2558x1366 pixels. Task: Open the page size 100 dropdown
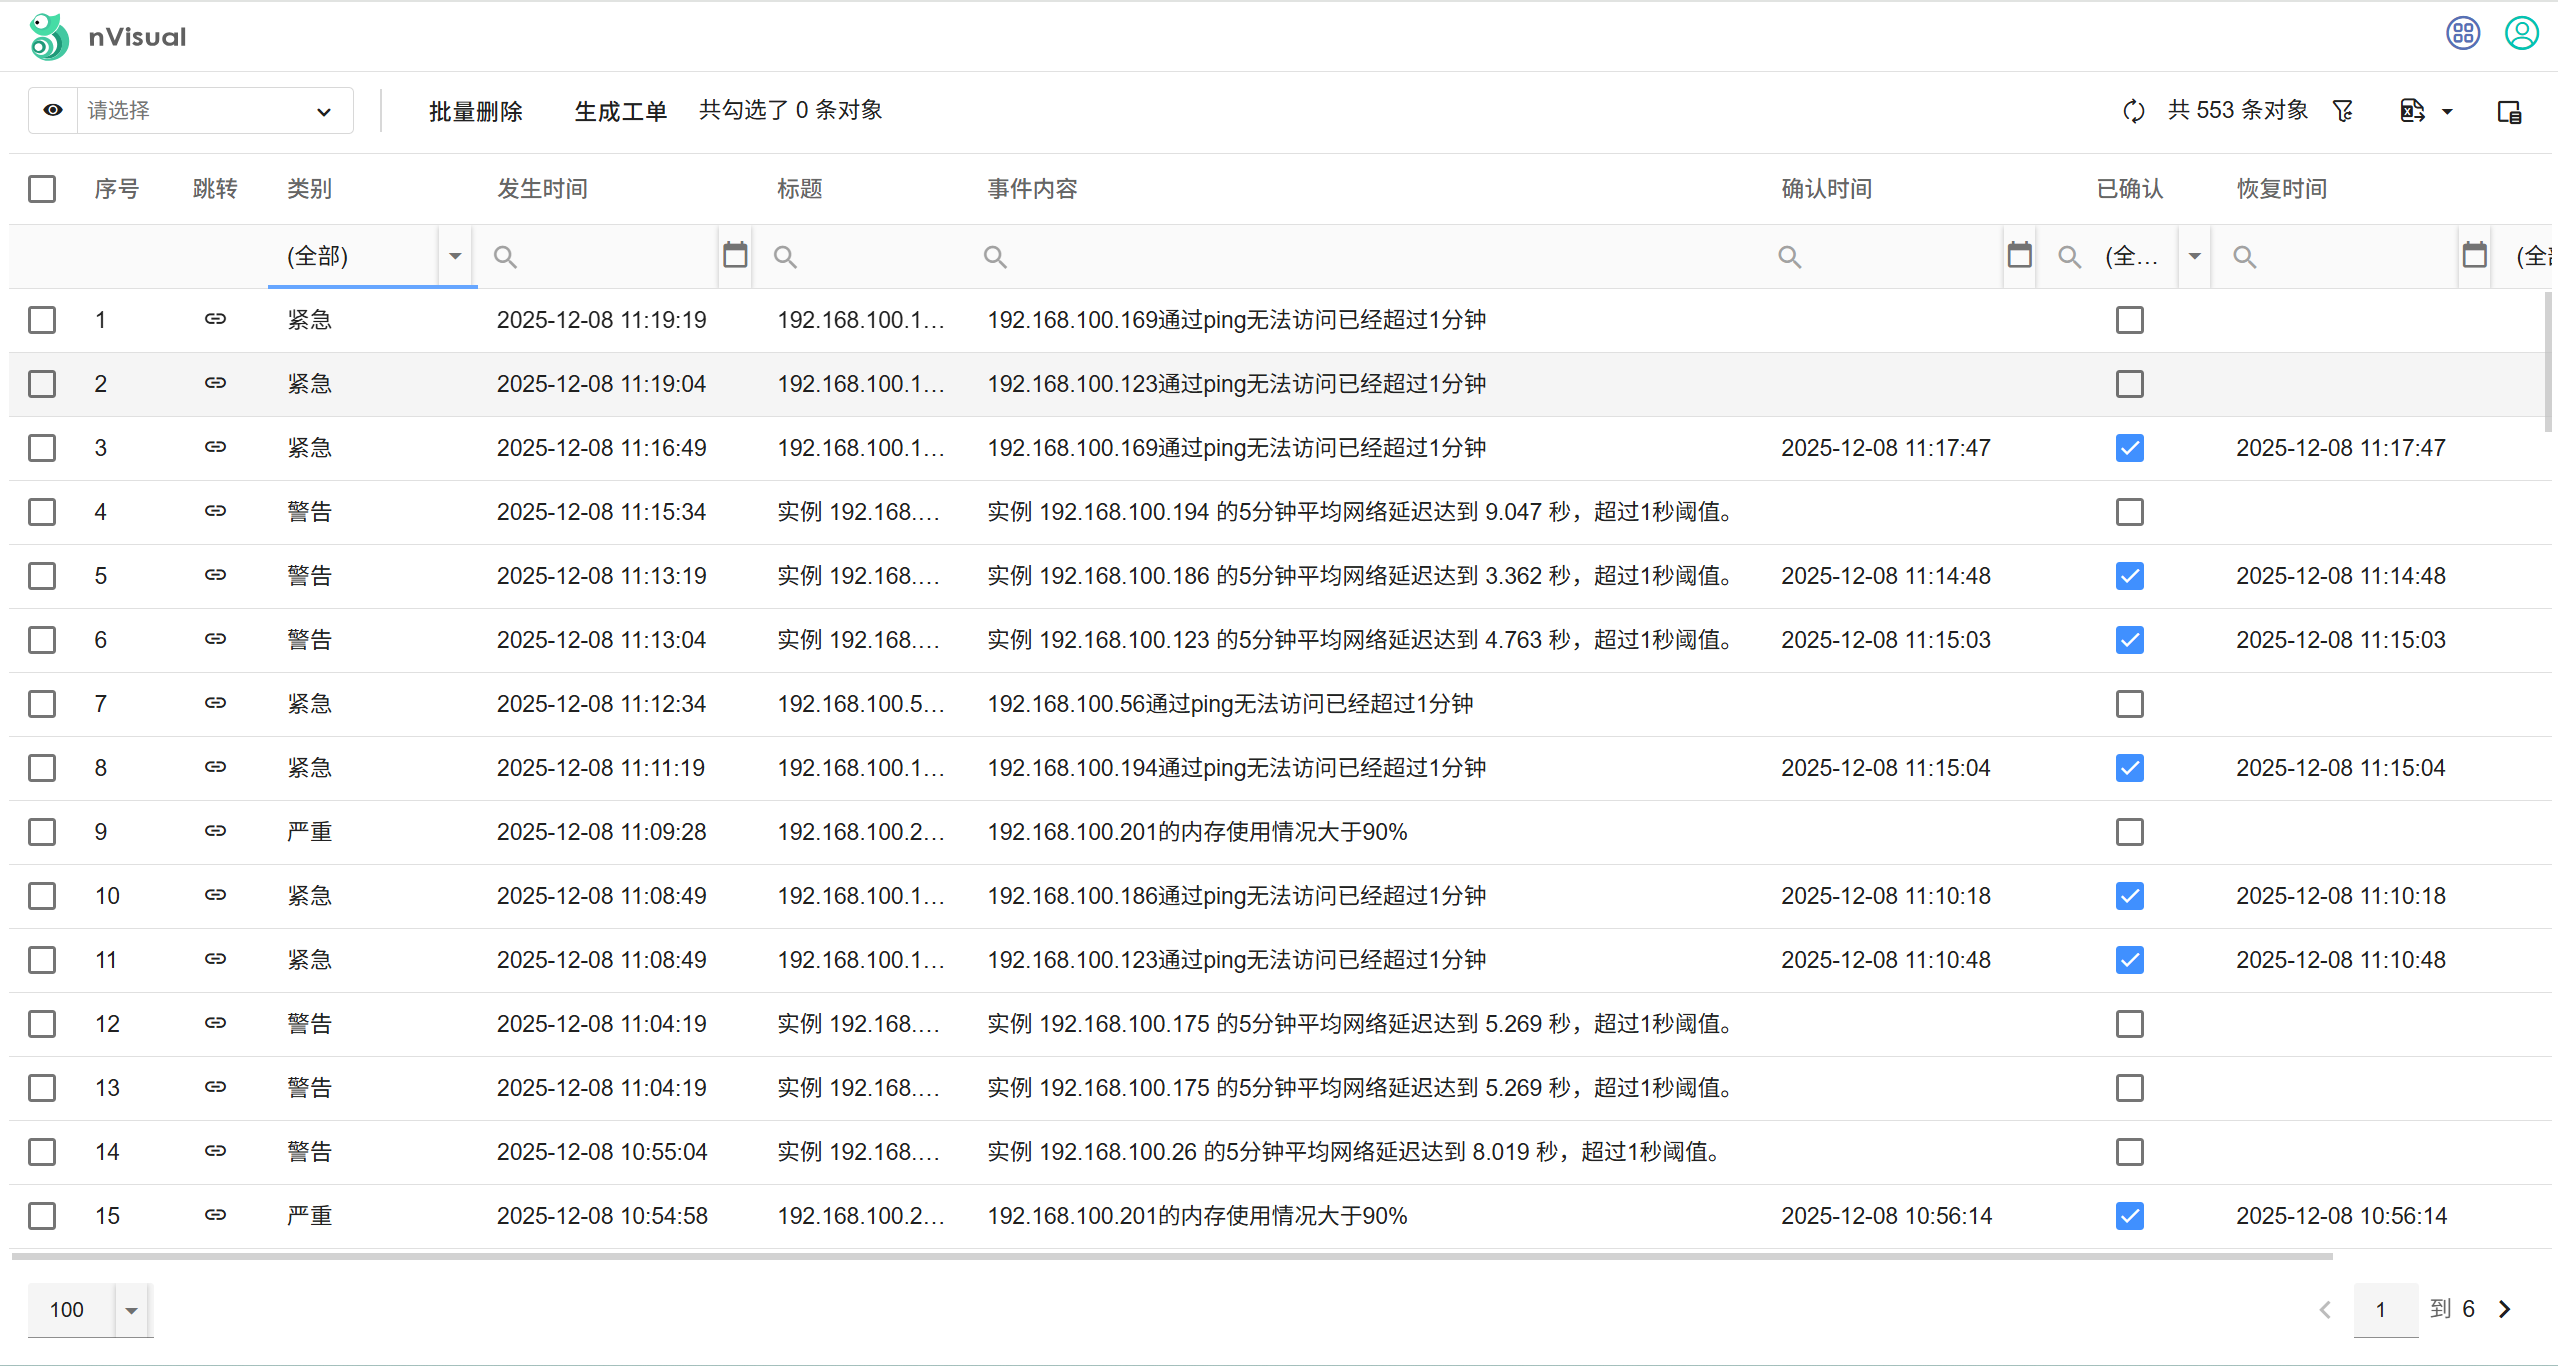(x=131, y=1310)
